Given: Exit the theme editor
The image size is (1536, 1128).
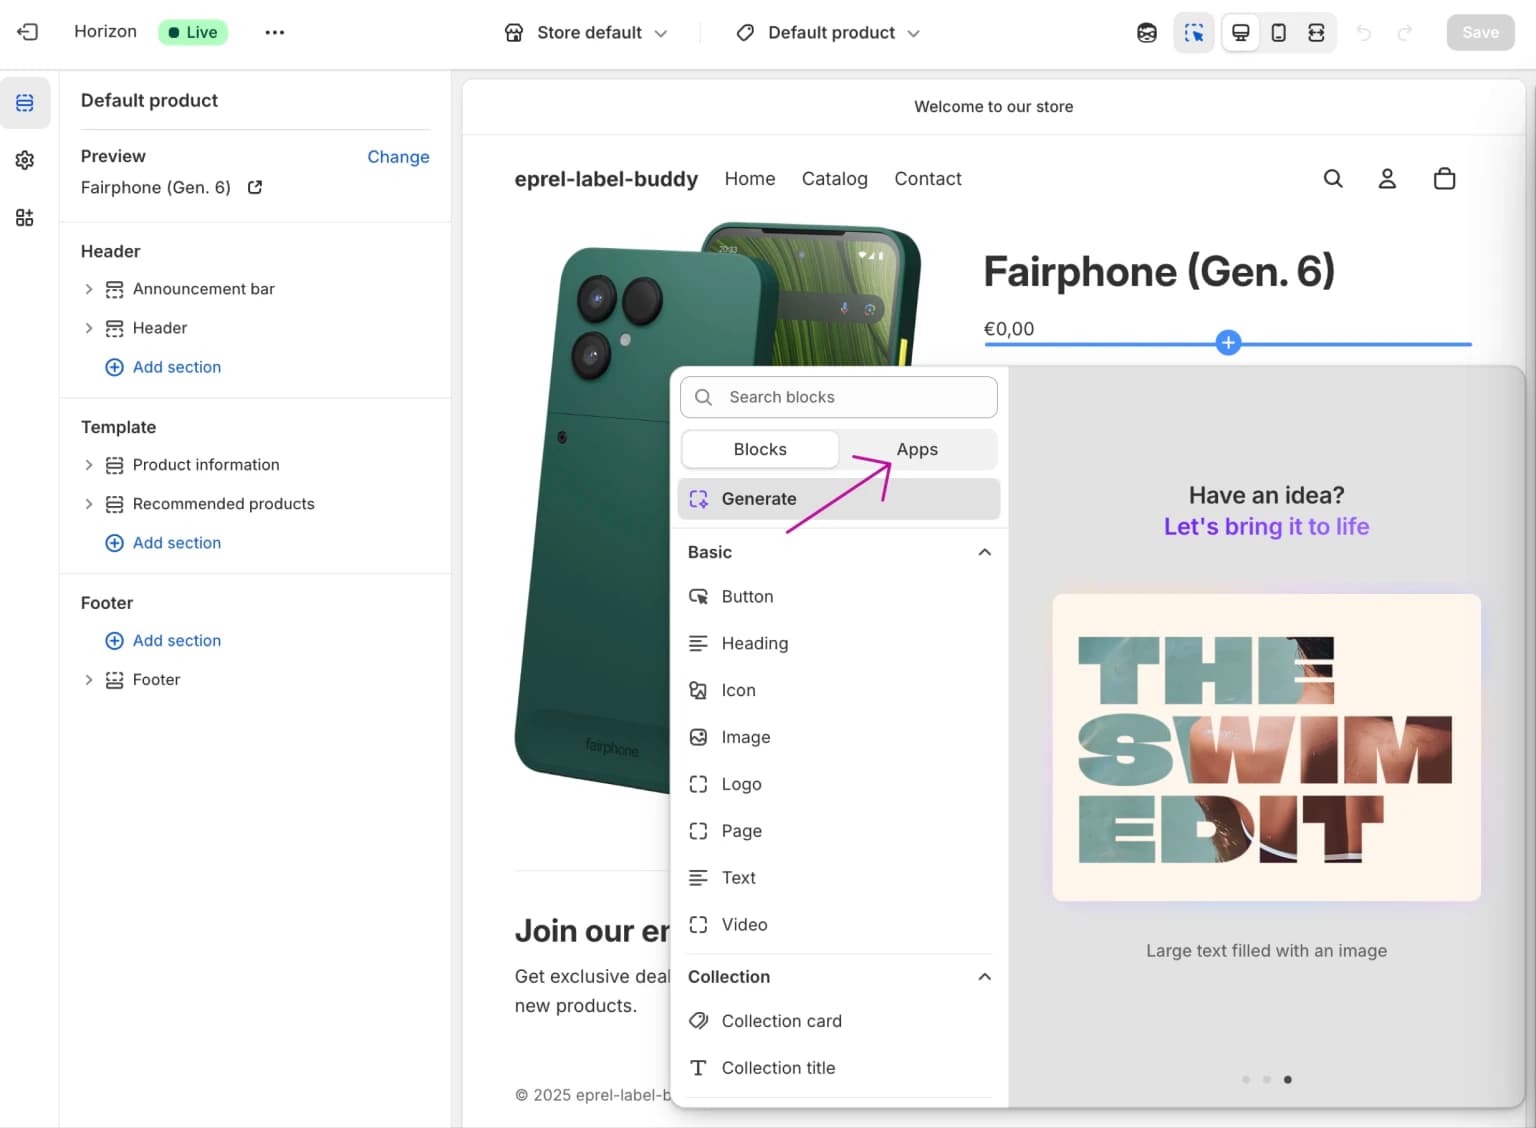Looking at the screenshot, I should click(x=27, y=32).
